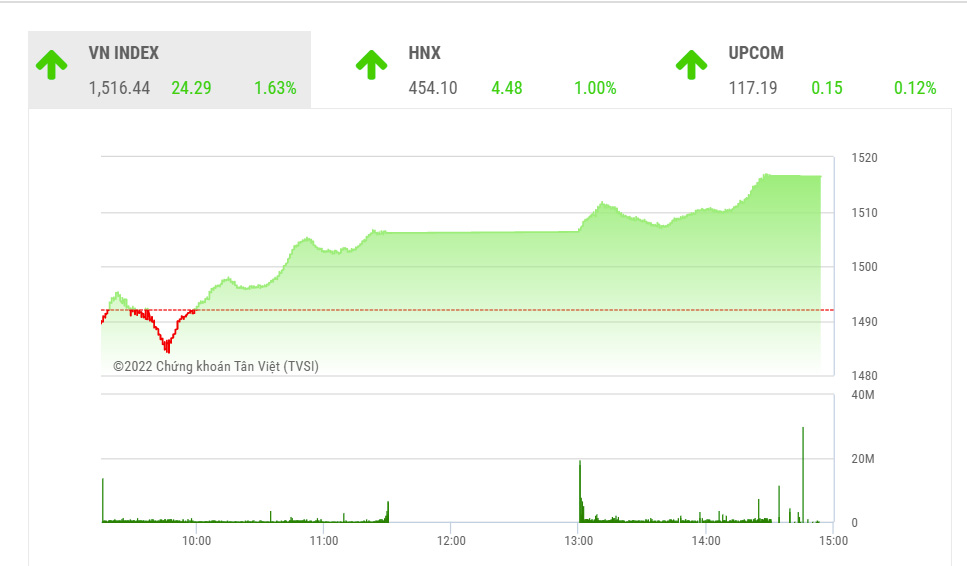Click the 12:00 time axis label
This screenshot has height=566, width=967.
(x=451, y=541)
